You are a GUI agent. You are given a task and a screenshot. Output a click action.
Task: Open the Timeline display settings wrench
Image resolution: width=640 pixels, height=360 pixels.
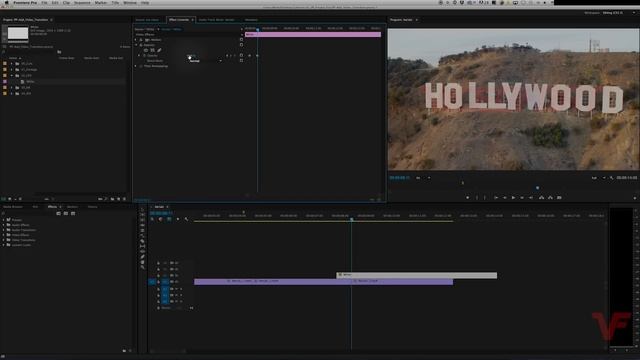click(x=186, y=219)
